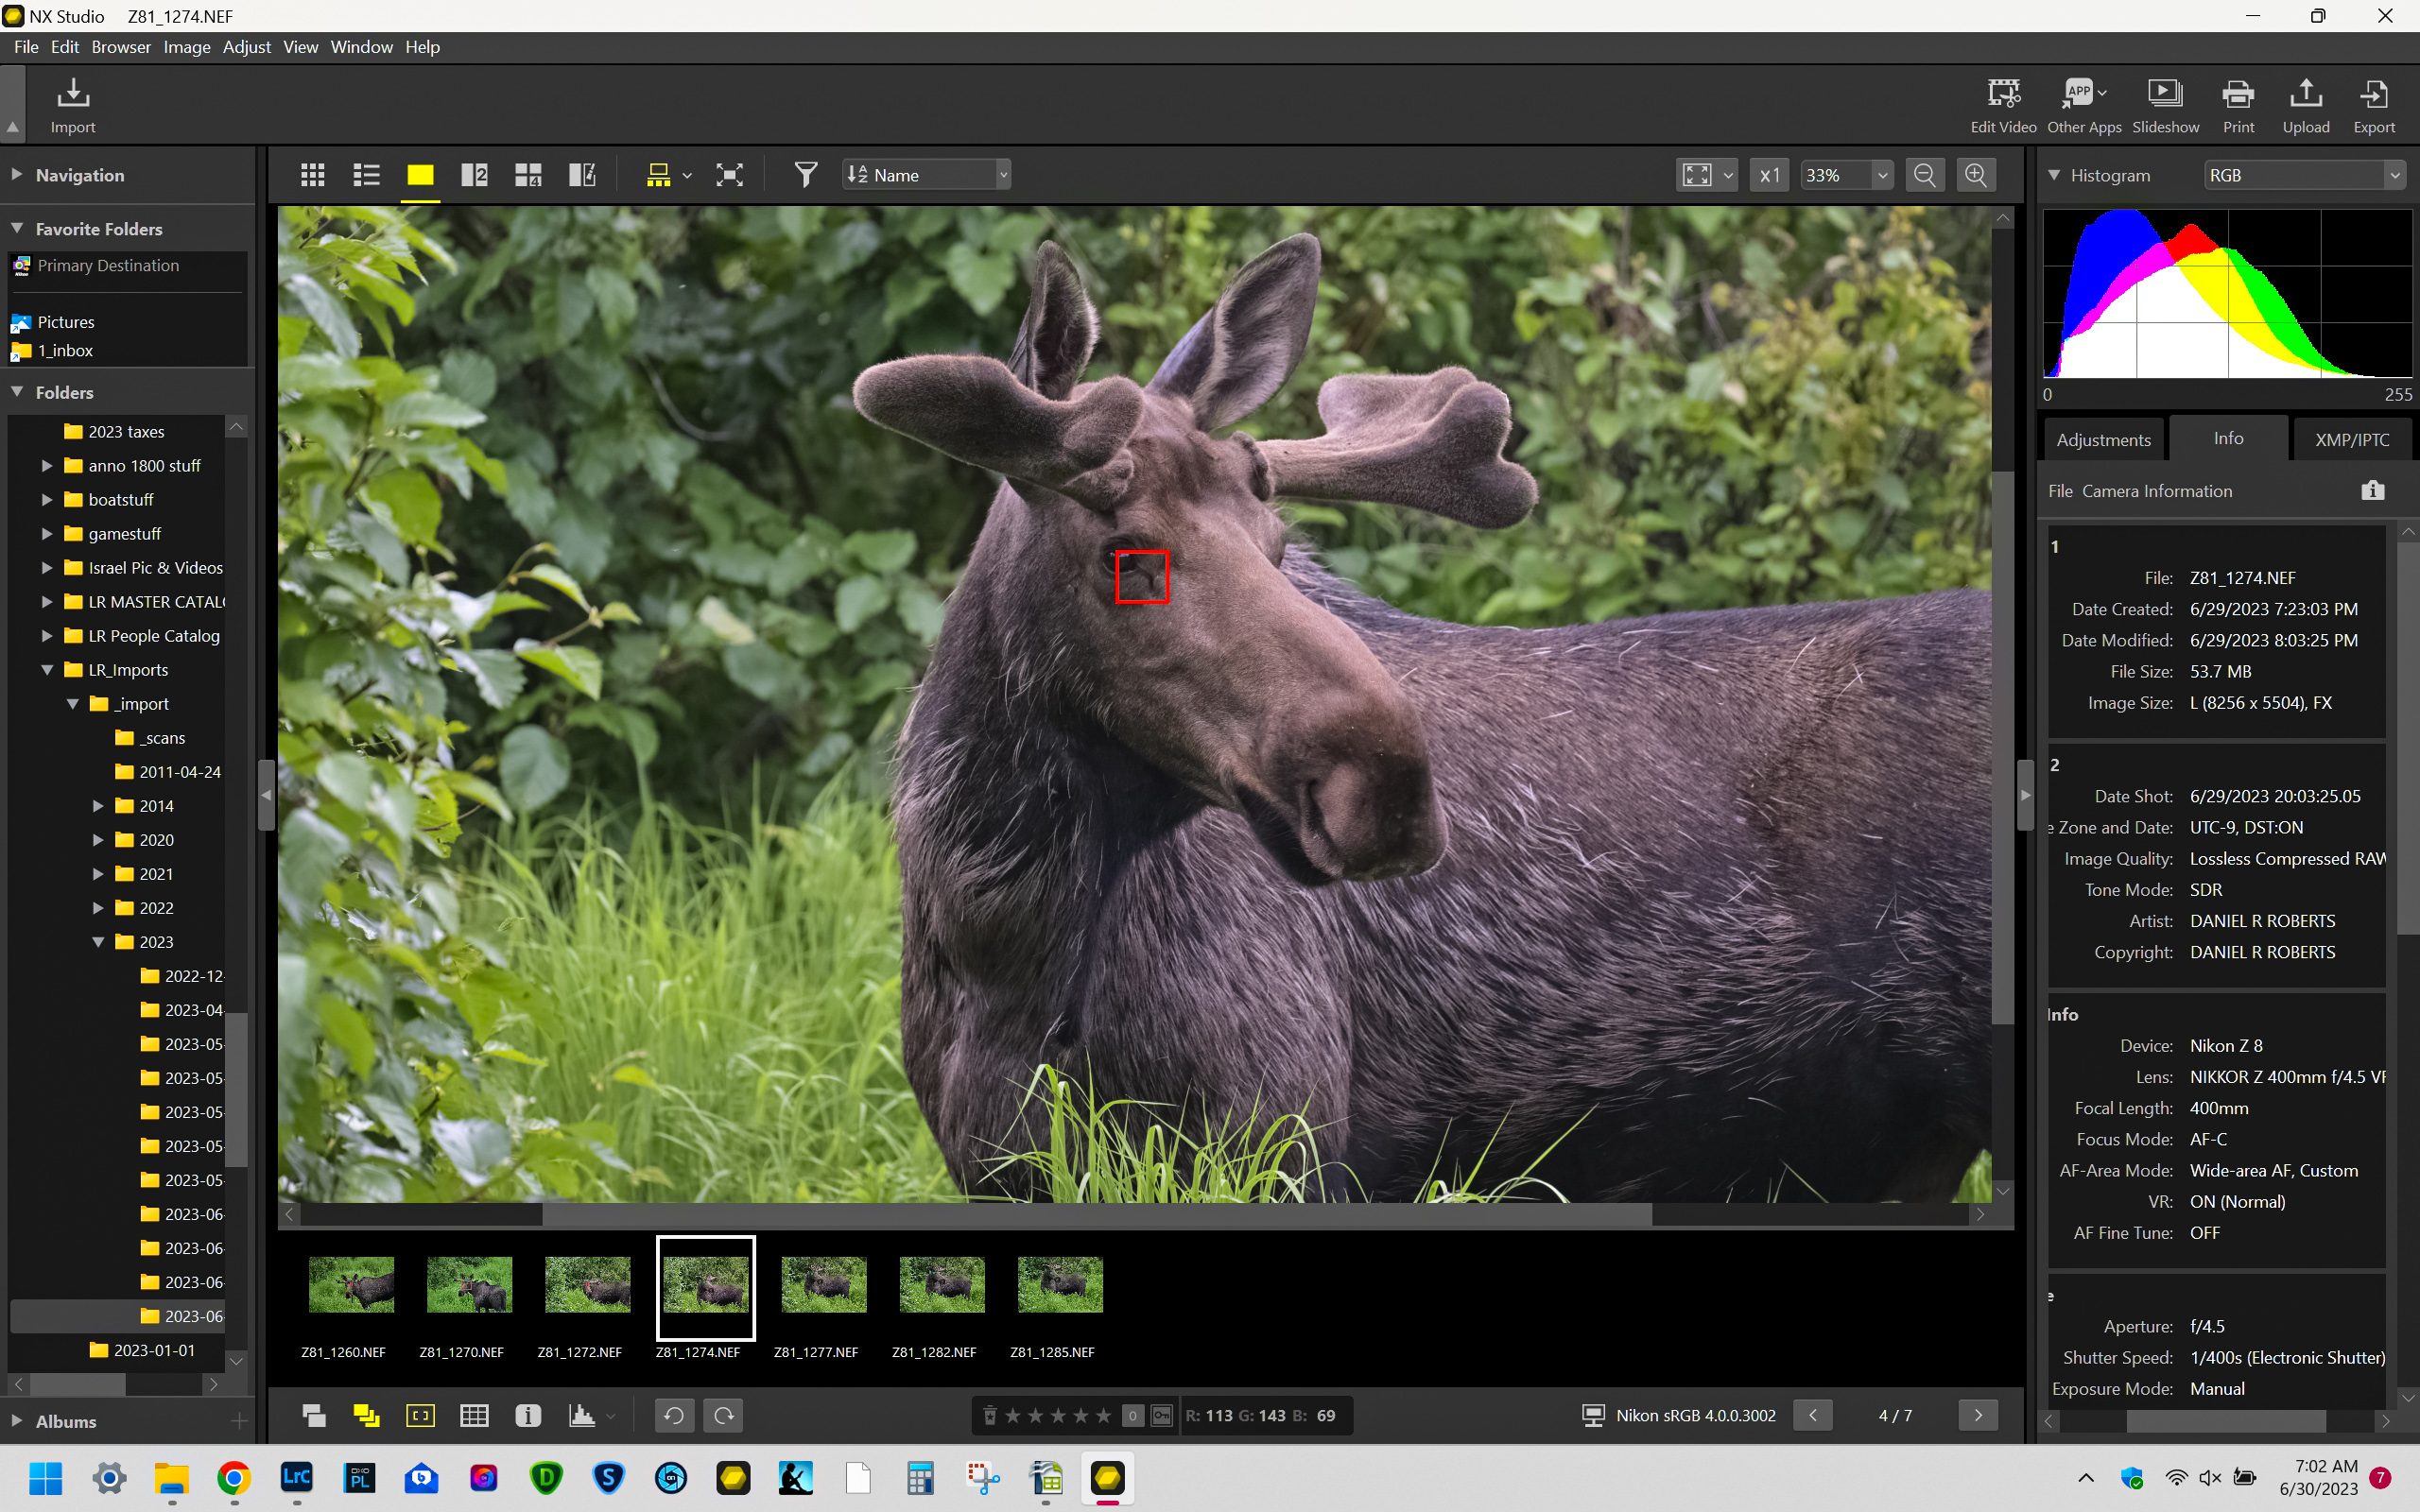Viewport: 2420px width, 1512px height.
Task: Go to the next image arrow
Action: coord(1977,1415)
